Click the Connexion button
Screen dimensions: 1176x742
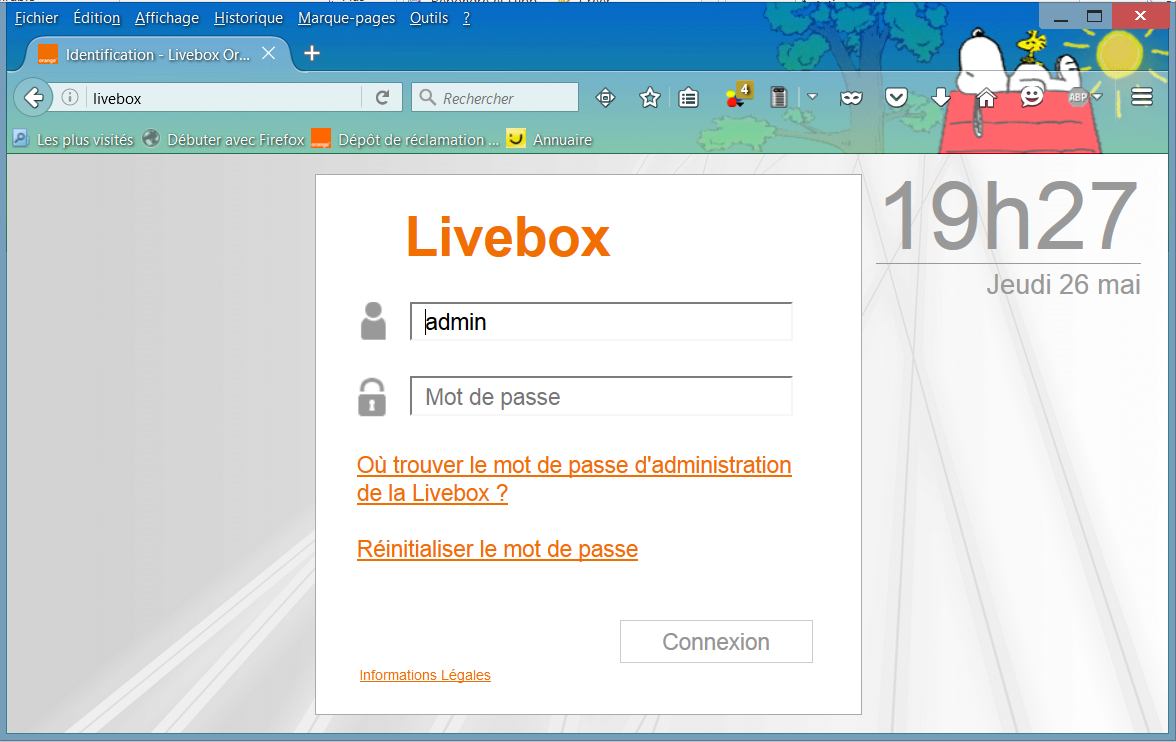716,641
